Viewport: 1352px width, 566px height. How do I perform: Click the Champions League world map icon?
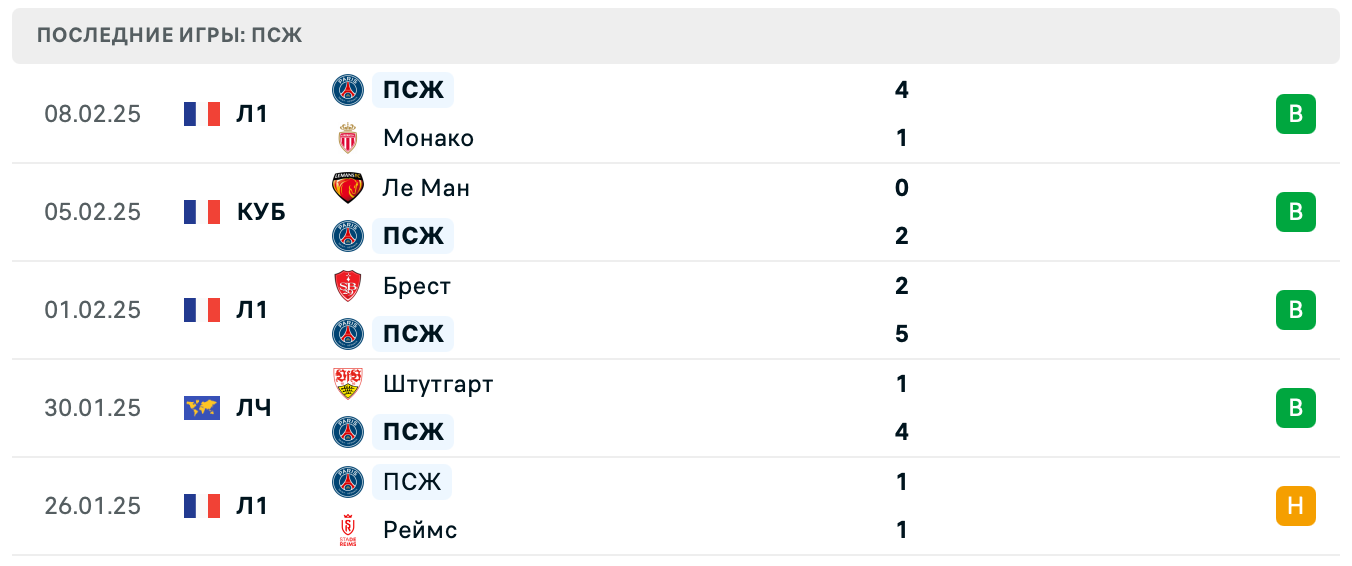[202, 408]
